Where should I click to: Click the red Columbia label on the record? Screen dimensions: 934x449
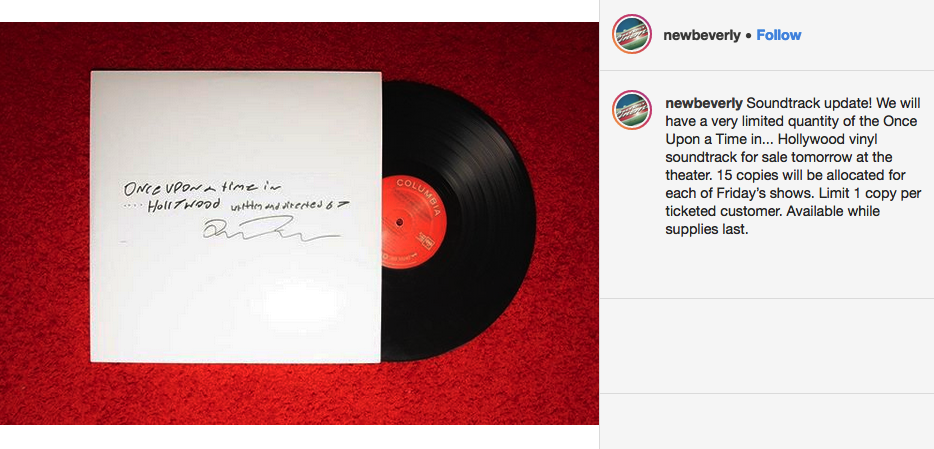tap(413, 222)
